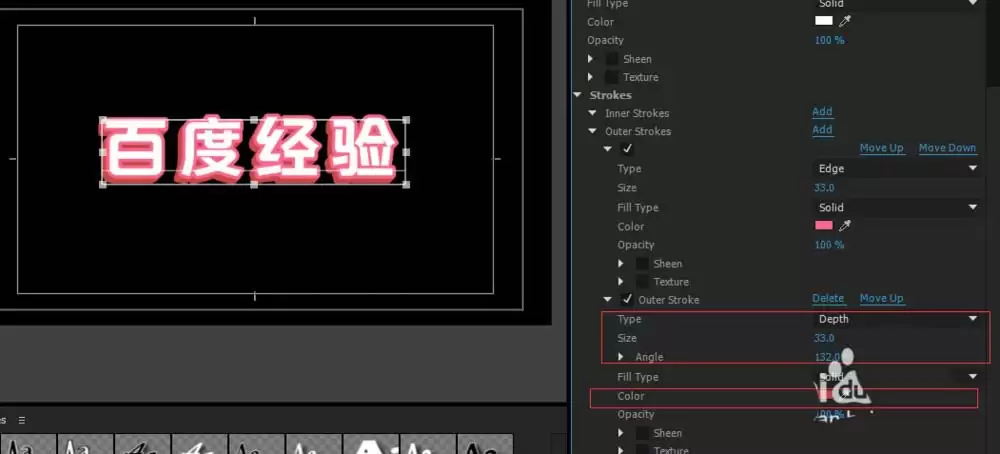The height and width of the screenshot is (454, 1000).
Task: Enable the Texture checkbox under the pink stroke color
Action: coord(642,282)
